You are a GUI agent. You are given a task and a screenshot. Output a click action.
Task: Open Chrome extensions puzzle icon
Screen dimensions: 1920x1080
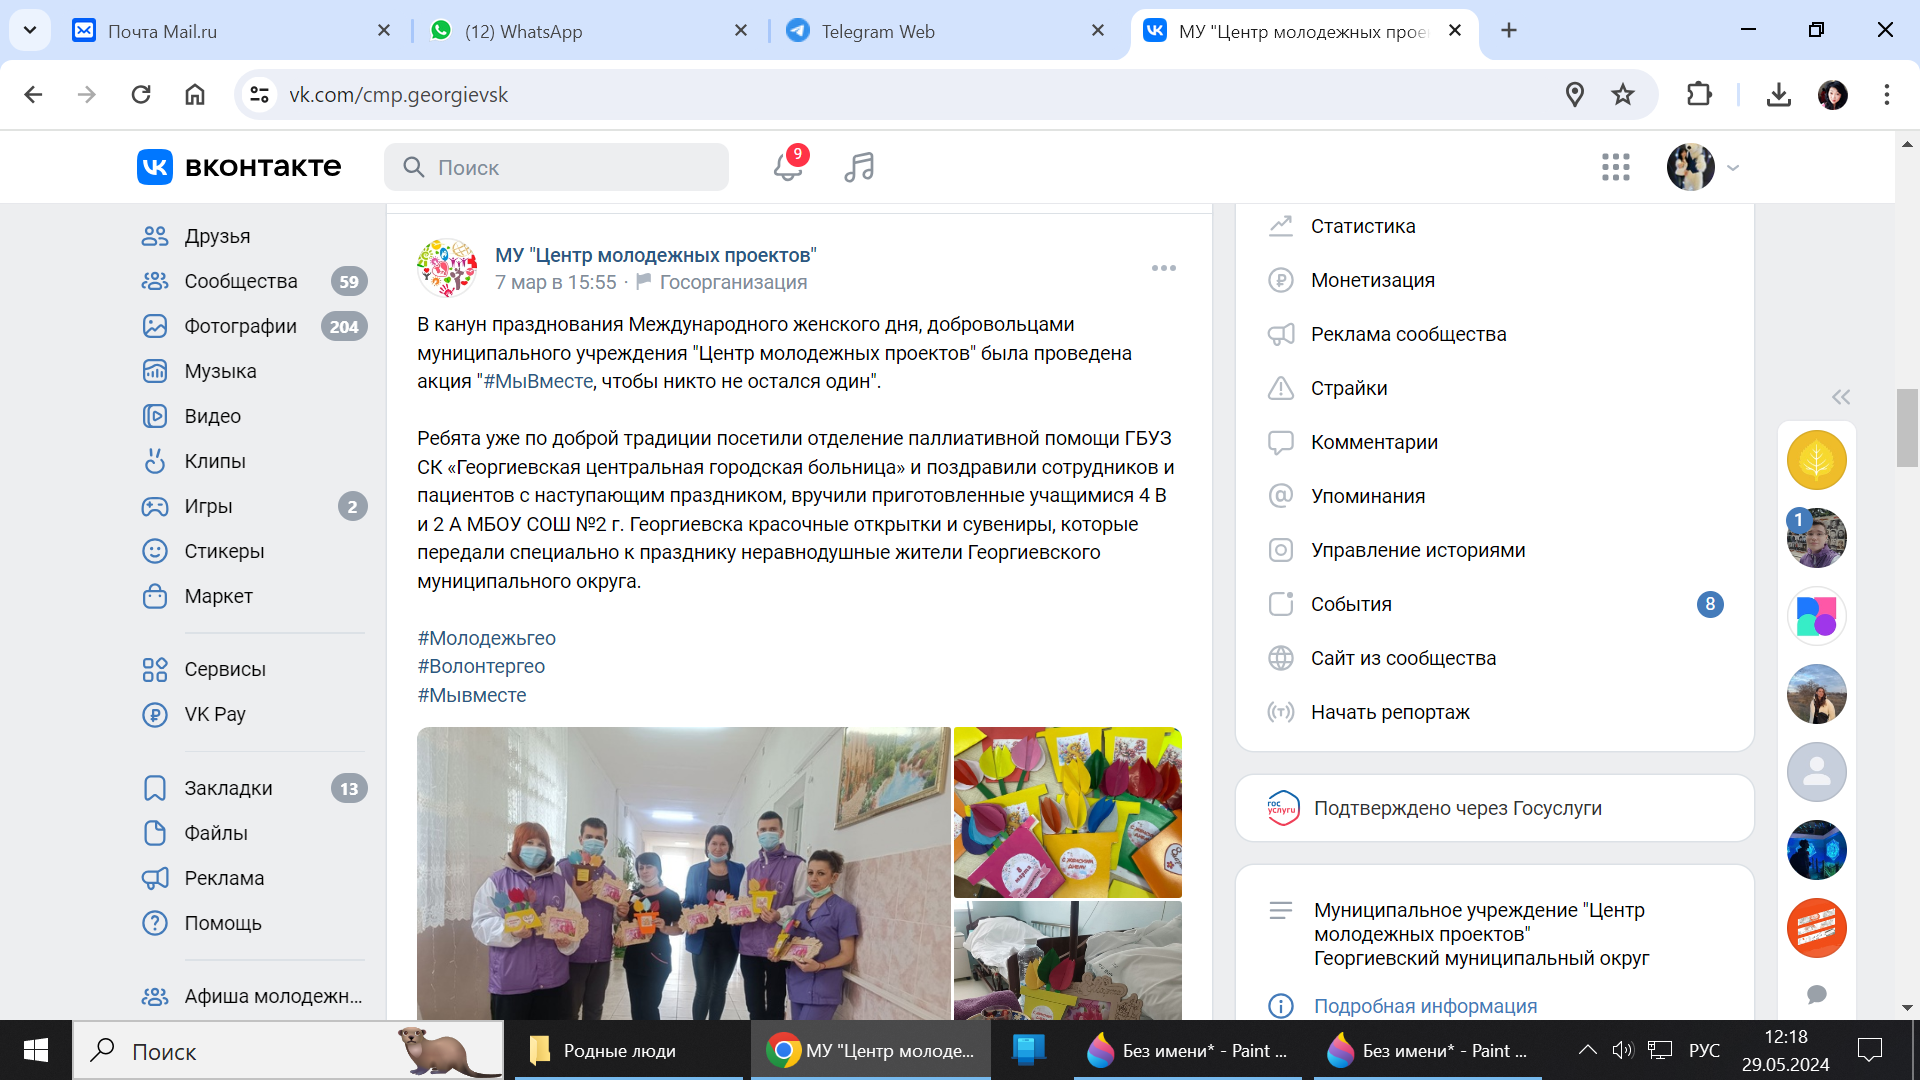tap(1699, 95)
